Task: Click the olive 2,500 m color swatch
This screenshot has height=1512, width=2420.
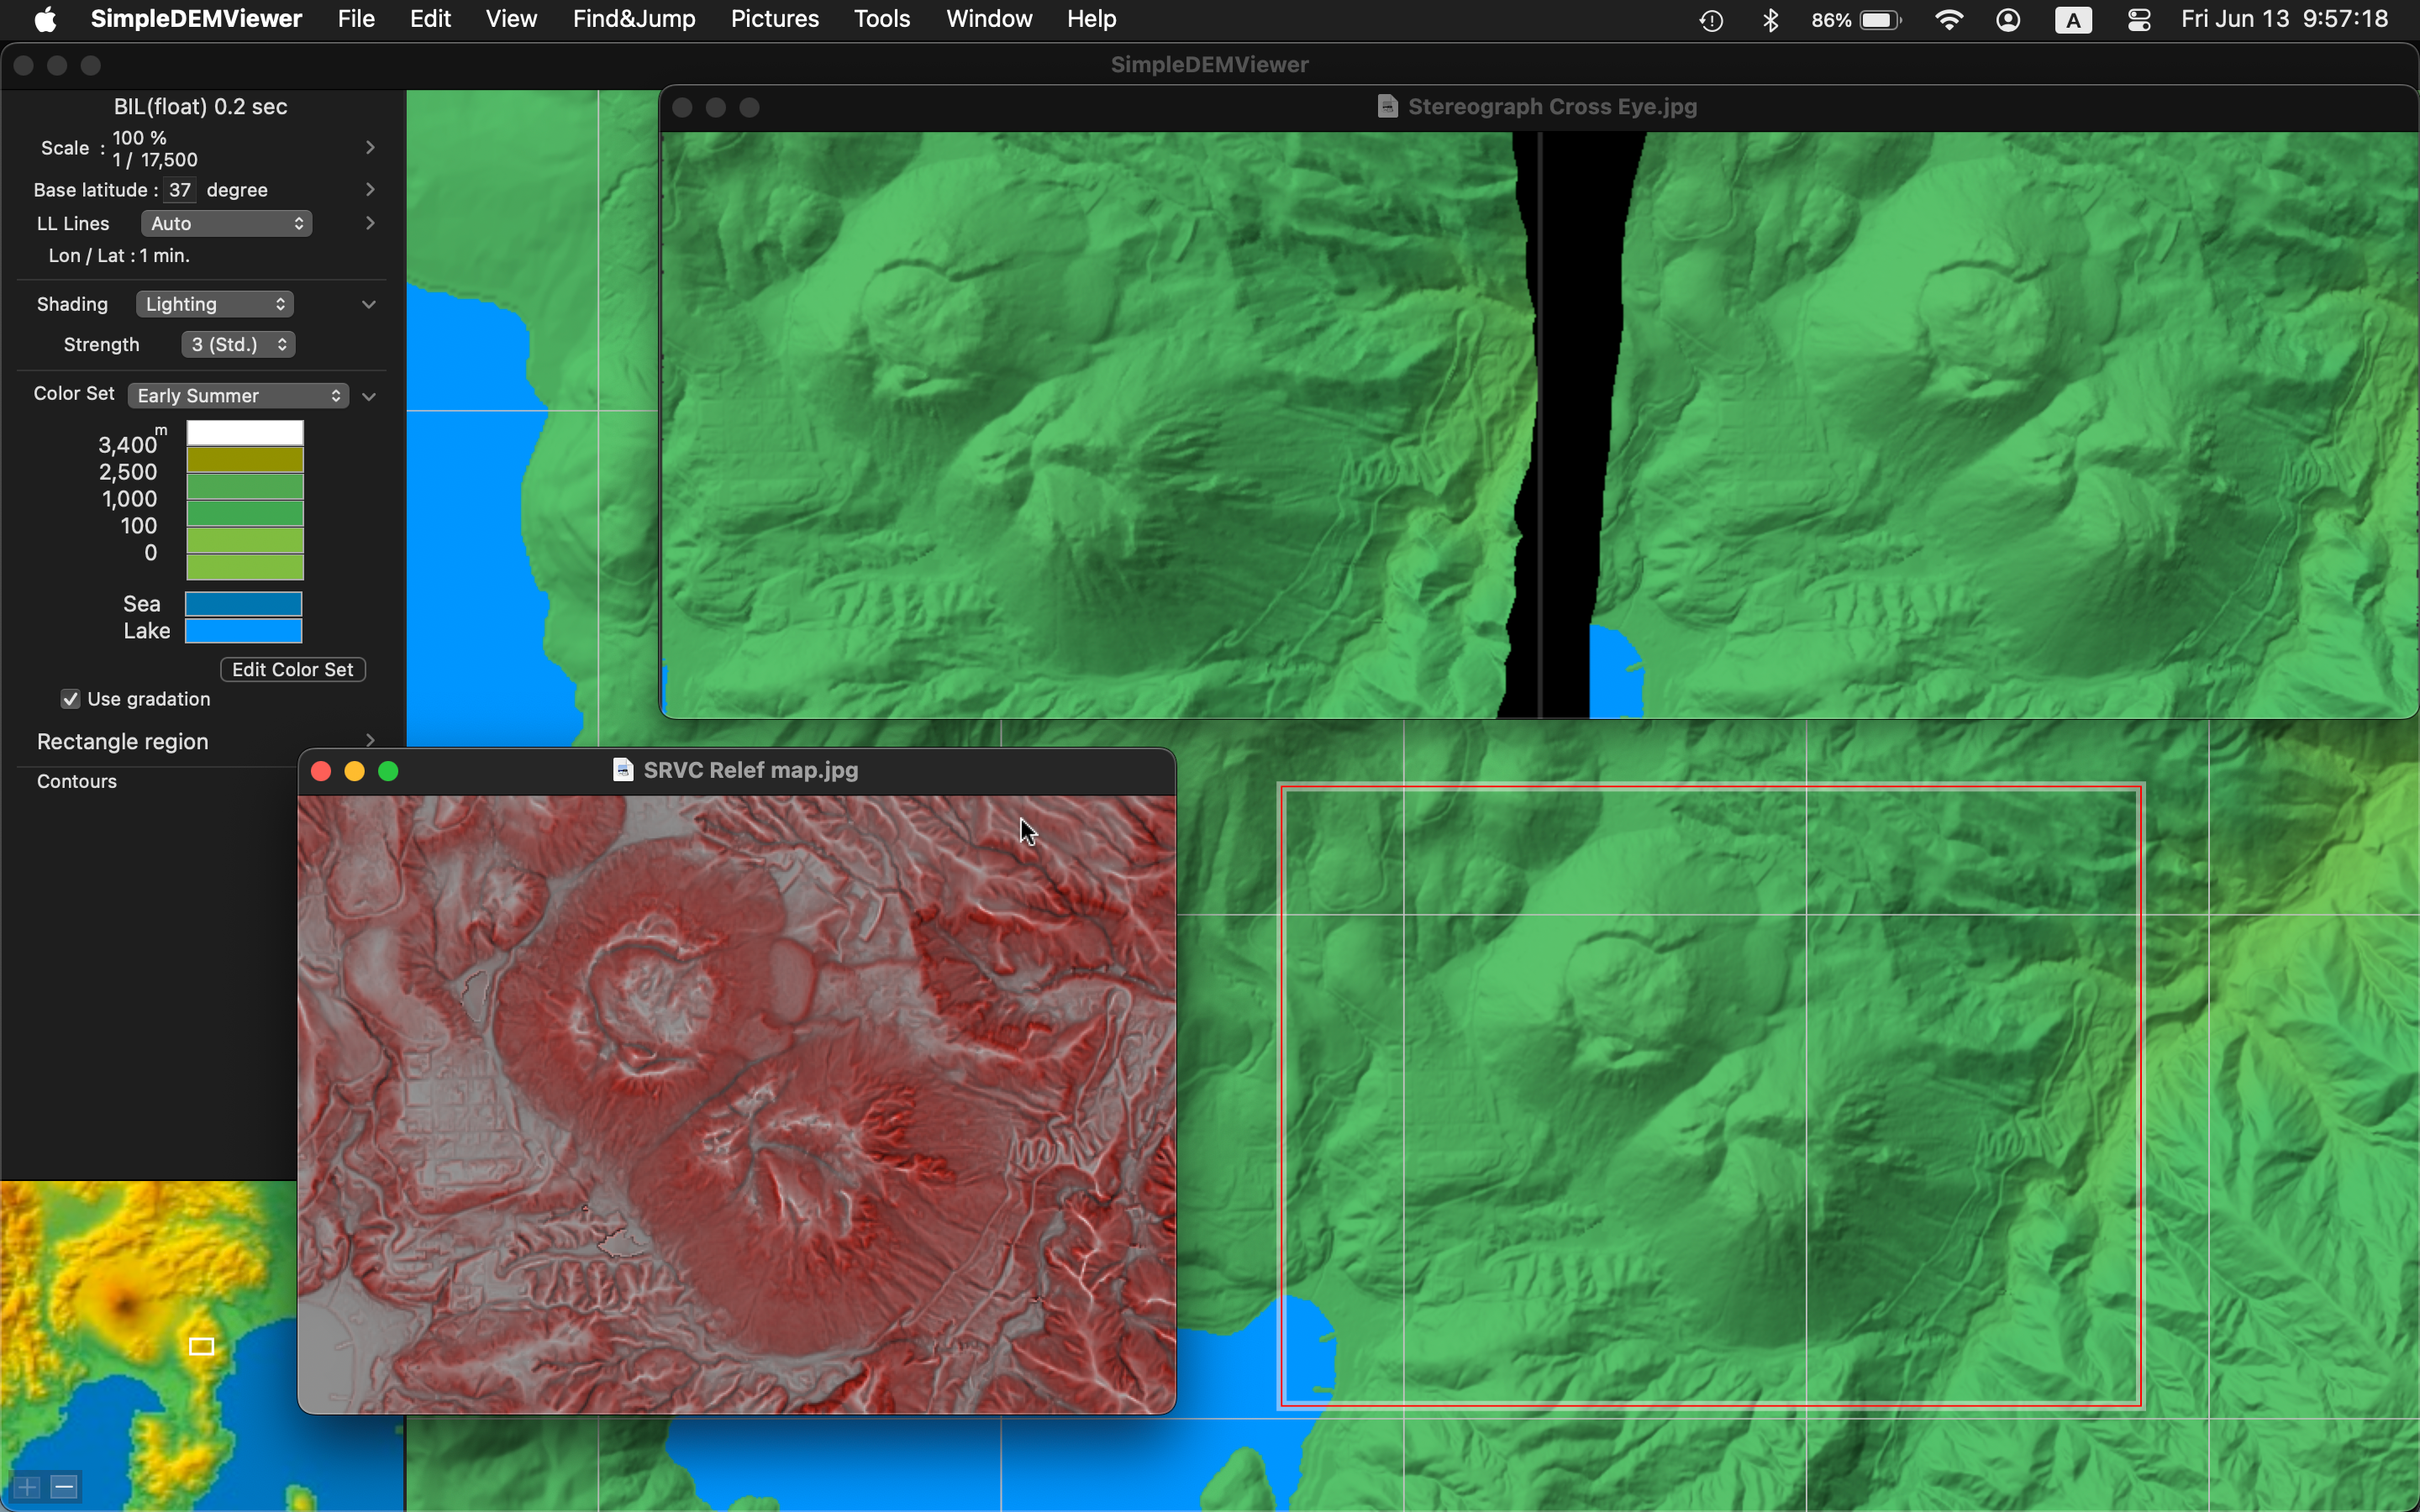Action: [x=245, y=460]
